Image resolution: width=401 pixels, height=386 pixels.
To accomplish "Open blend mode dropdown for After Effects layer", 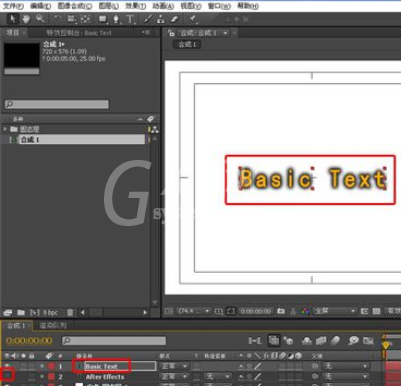I will (174, 377).
